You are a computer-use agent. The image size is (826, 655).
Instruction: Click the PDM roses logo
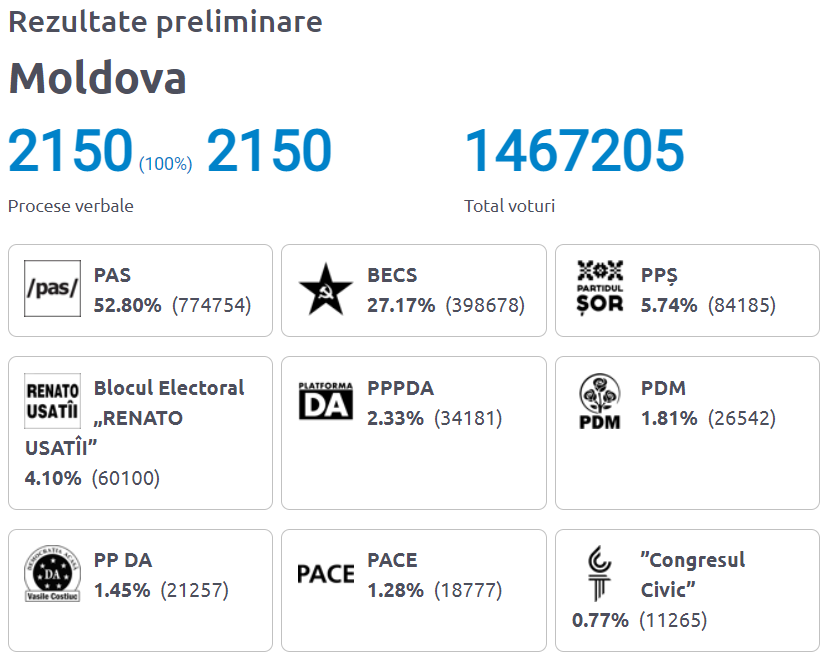coord(599,401)
